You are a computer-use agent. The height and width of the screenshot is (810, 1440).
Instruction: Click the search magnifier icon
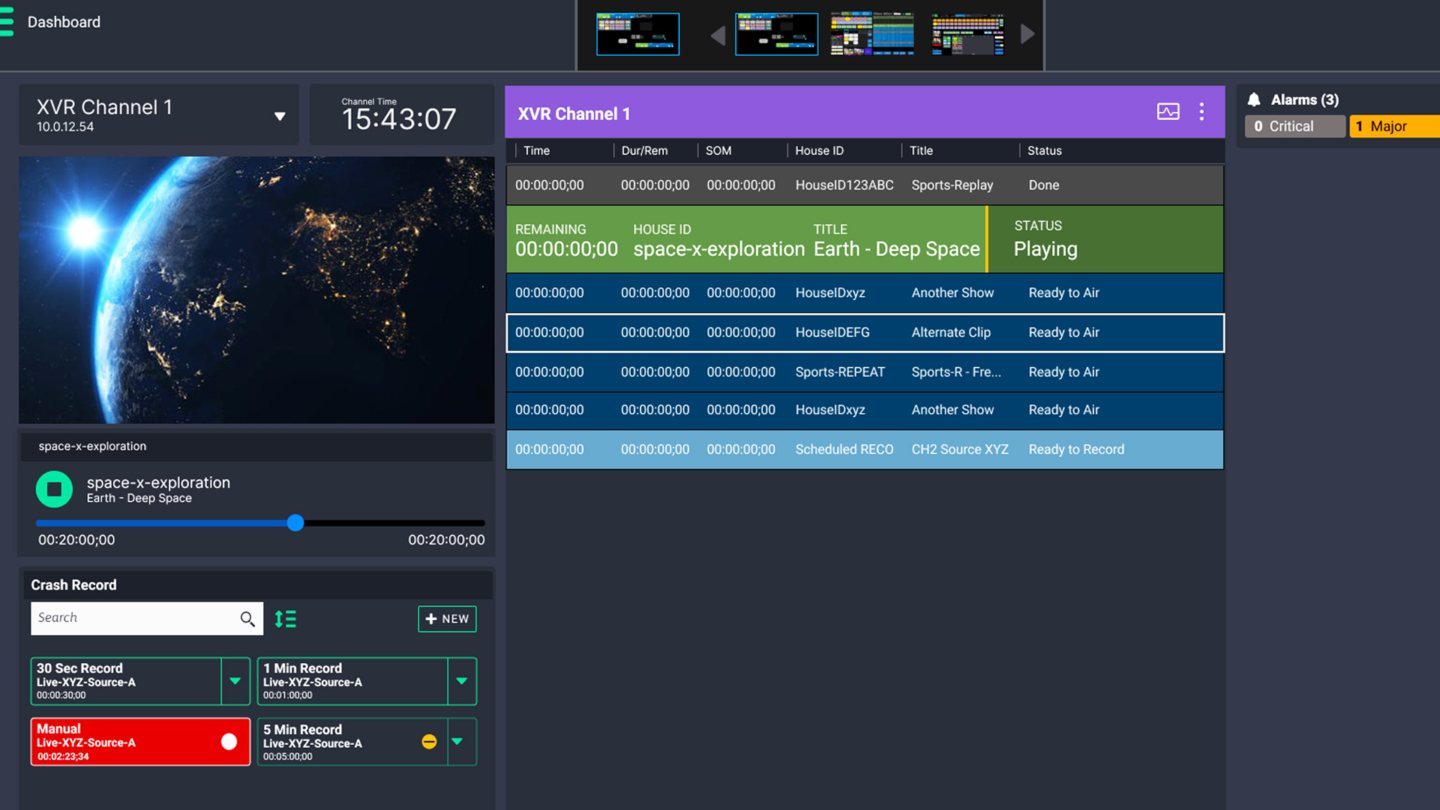(x=247, y=619)
